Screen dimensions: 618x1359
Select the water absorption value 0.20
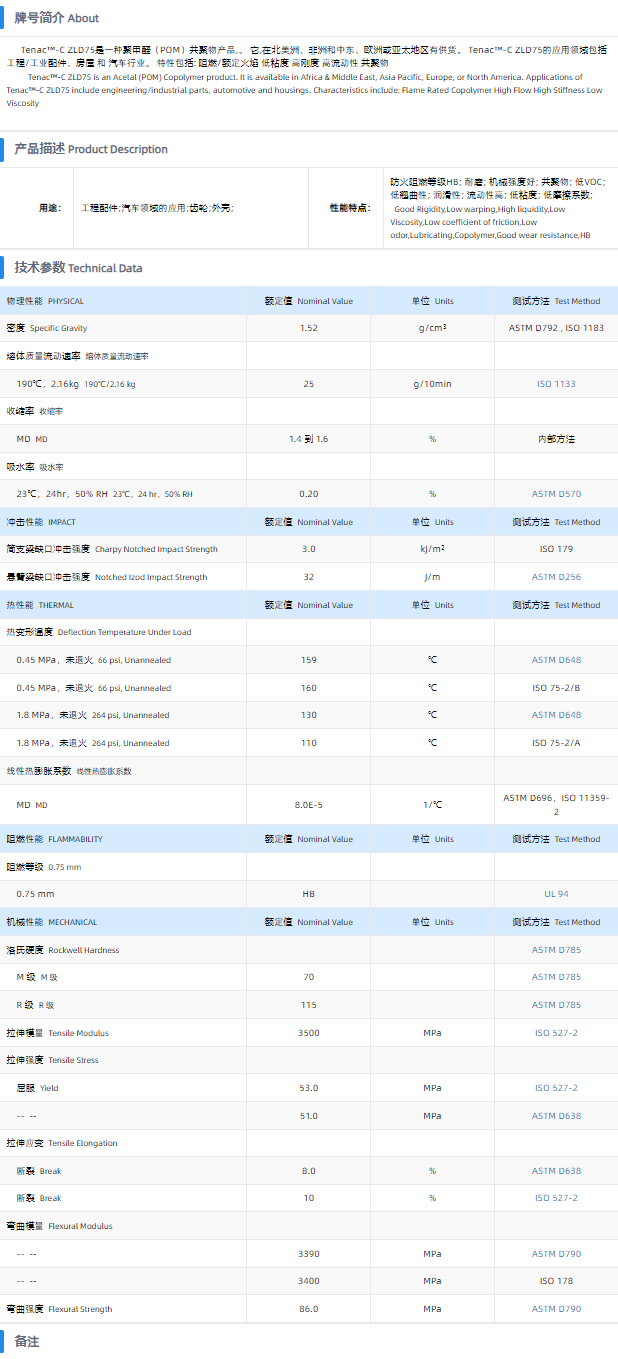click(x=308, y=494)
